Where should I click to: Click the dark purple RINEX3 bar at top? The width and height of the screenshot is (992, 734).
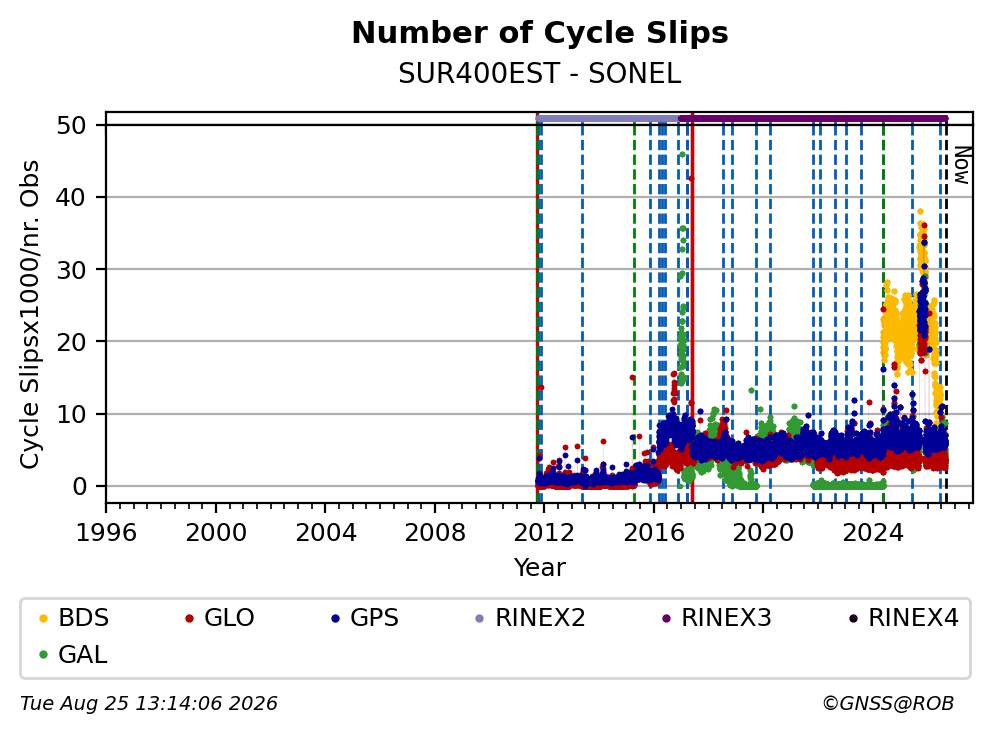coord(813,118)
